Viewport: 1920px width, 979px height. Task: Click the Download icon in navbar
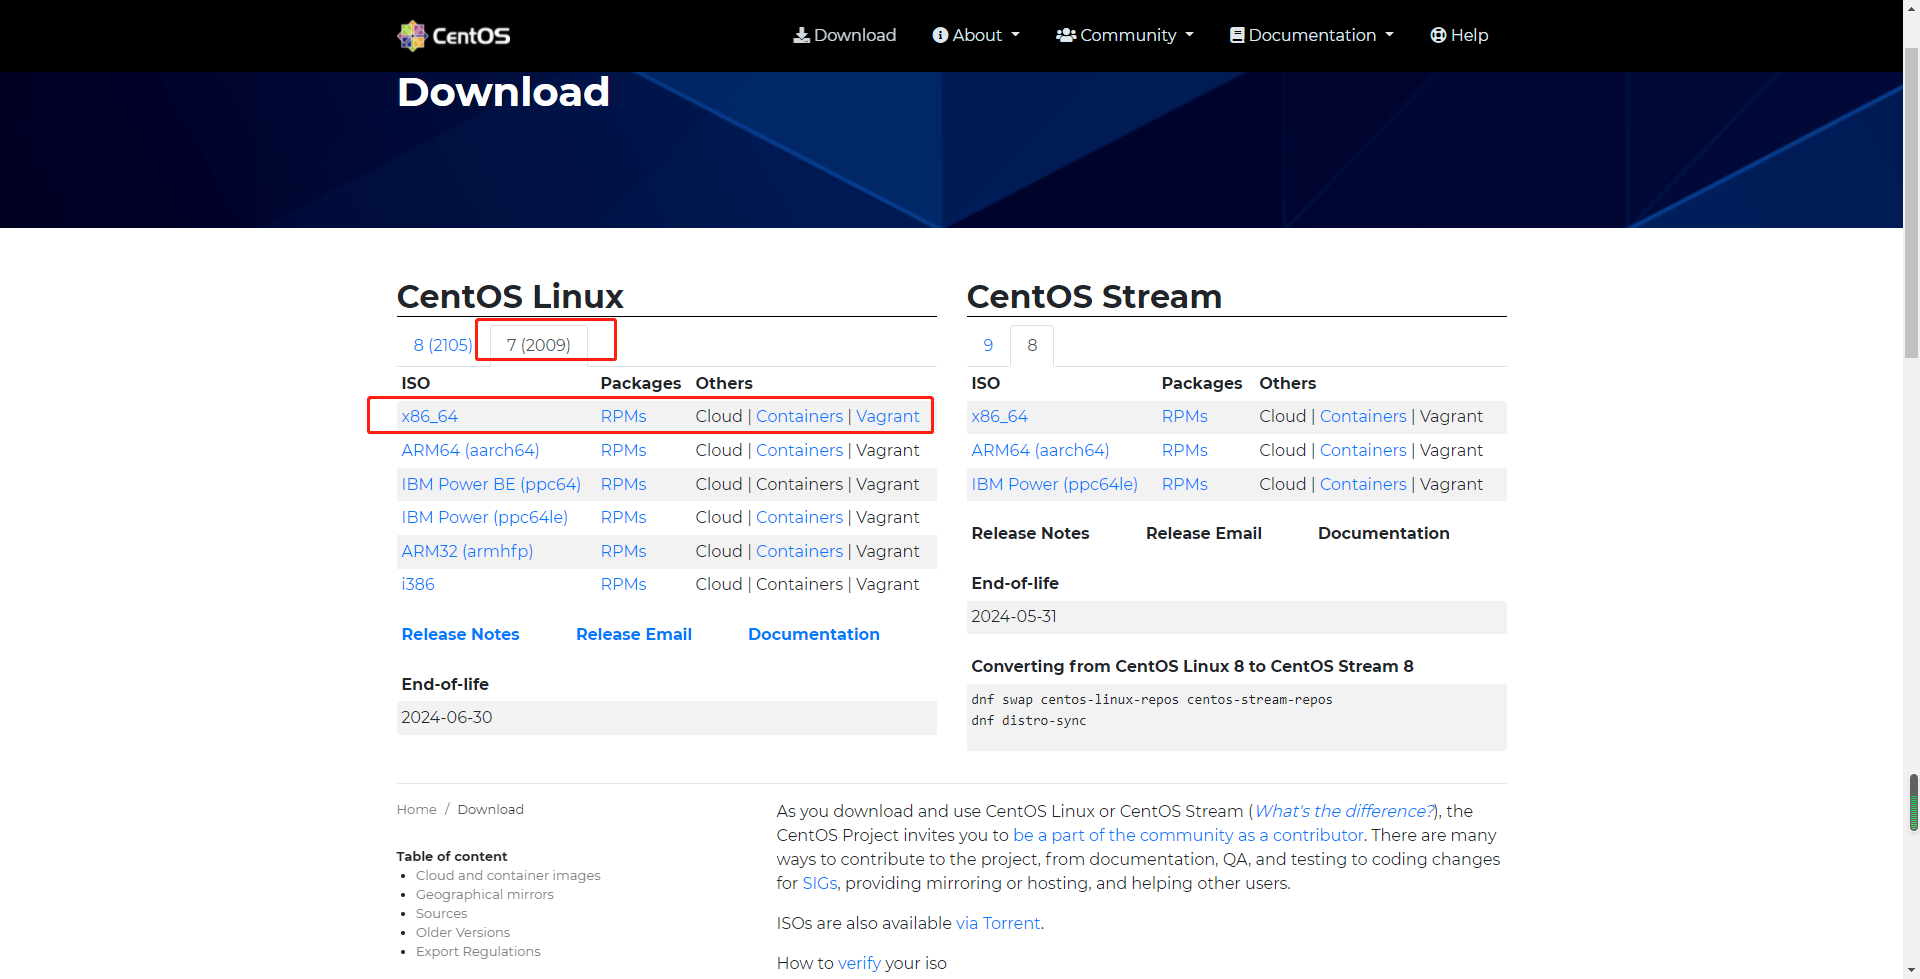point(801,36)
